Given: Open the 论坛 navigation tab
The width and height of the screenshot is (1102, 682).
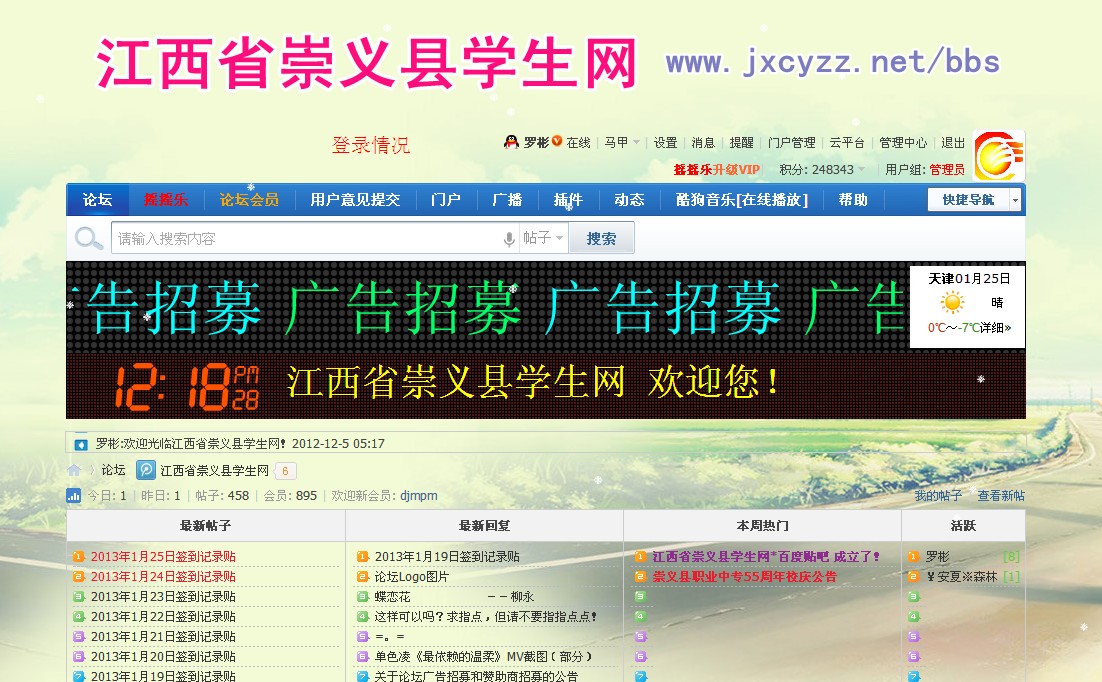Looking at the screenshot, I should click(98, 200).
